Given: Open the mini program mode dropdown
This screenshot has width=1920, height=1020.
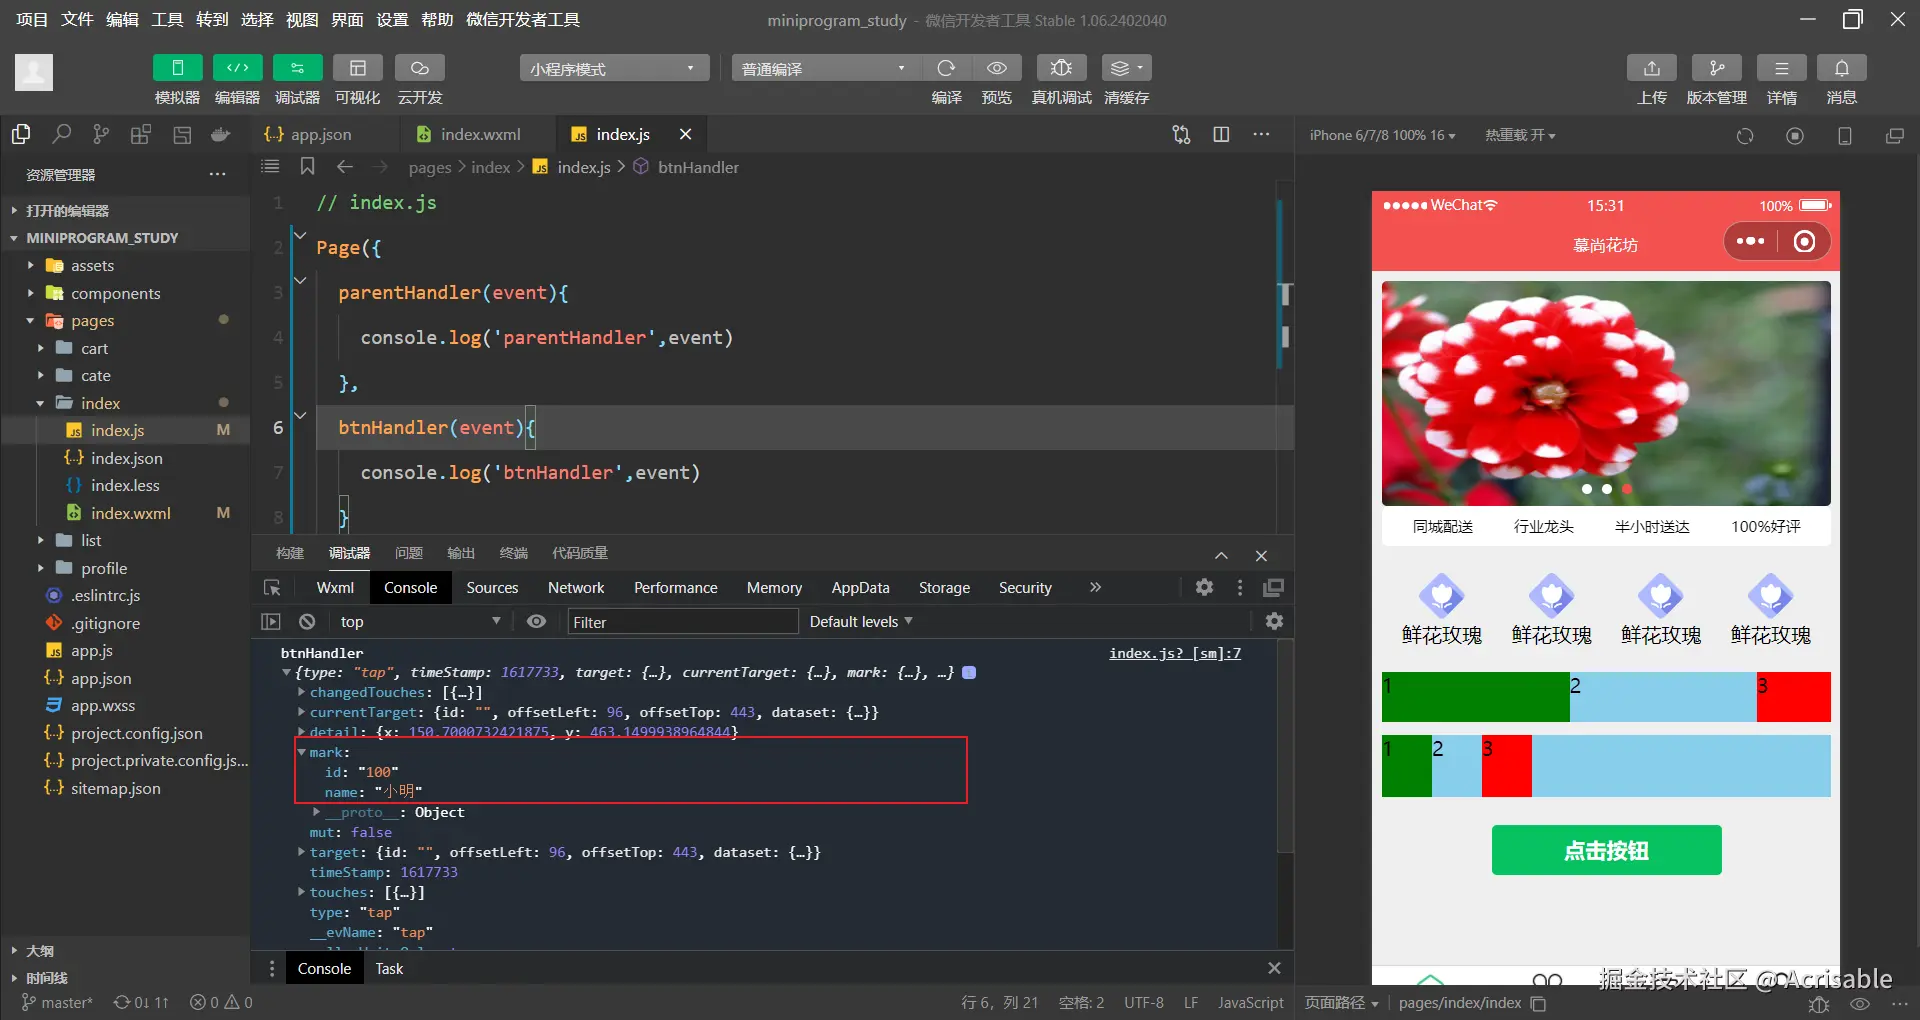Looking at the screenshot, I should coord(614,68).
